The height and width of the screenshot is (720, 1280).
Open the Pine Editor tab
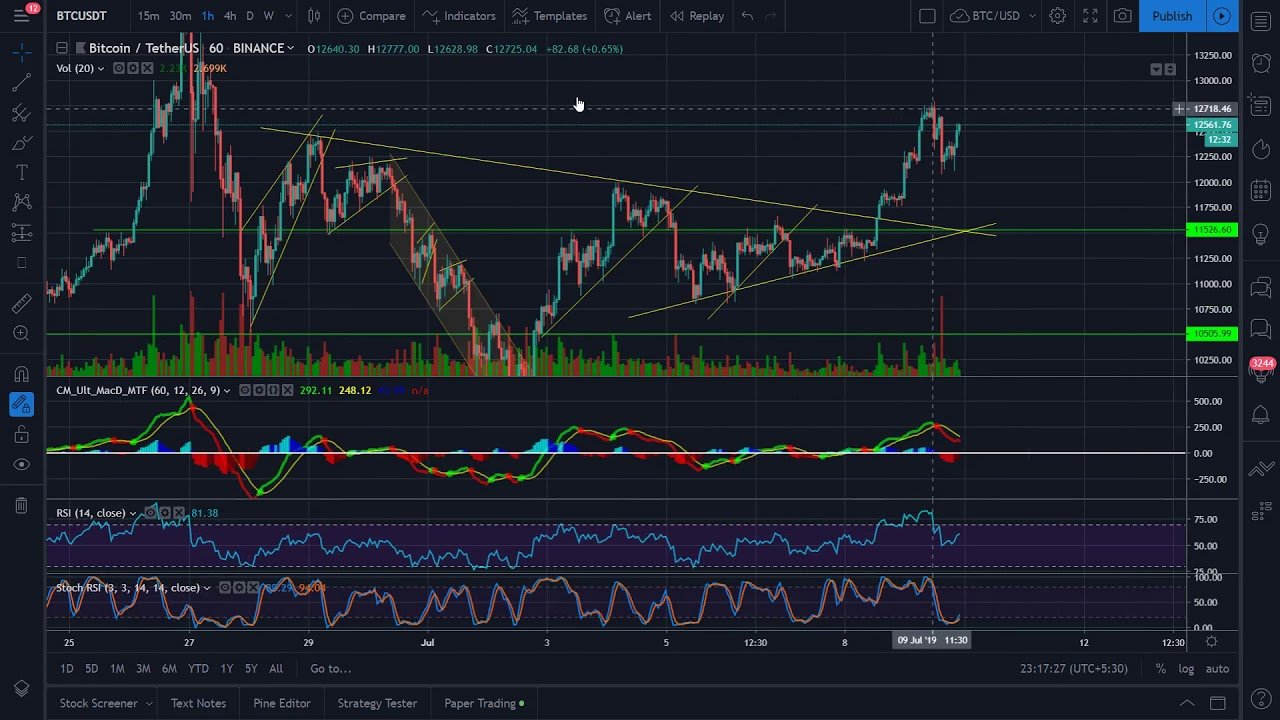(282, 703)
